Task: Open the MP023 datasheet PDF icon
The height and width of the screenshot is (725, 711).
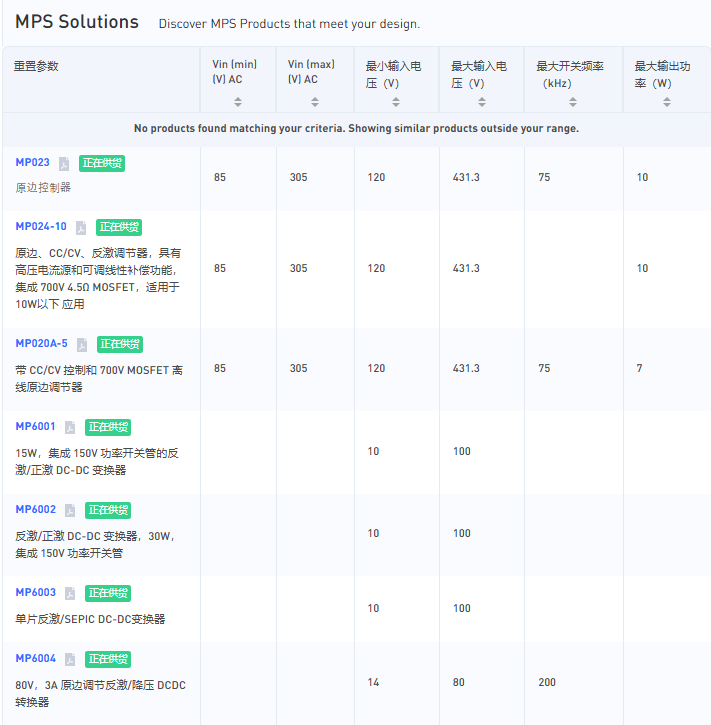Action: coord(64,164)
